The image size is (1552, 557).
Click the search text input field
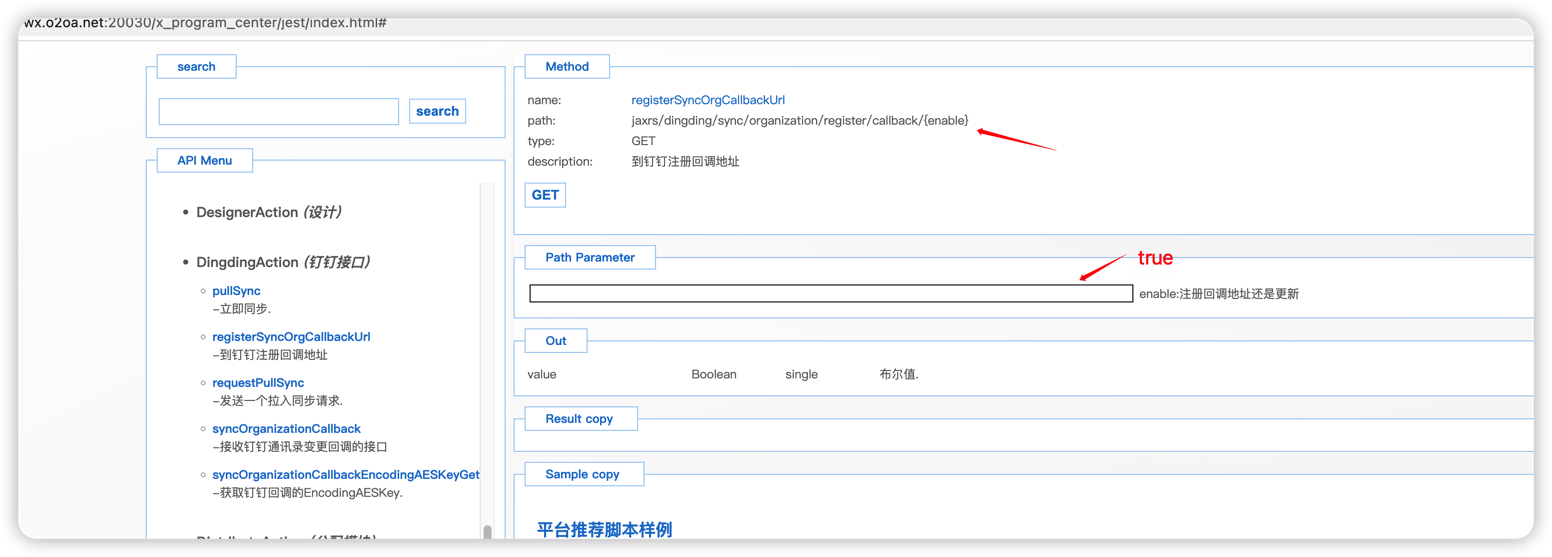(x=279, y=111)
